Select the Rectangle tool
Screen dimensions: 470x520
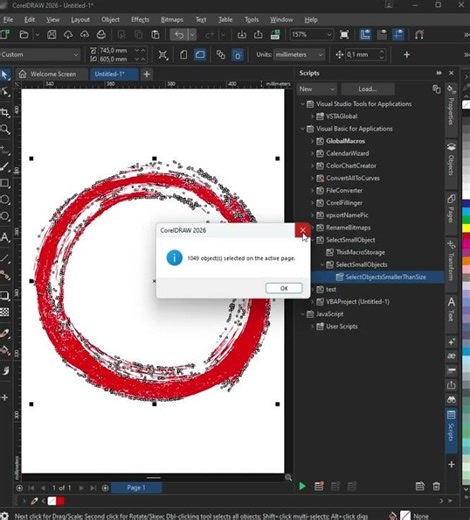pos(5,183)
